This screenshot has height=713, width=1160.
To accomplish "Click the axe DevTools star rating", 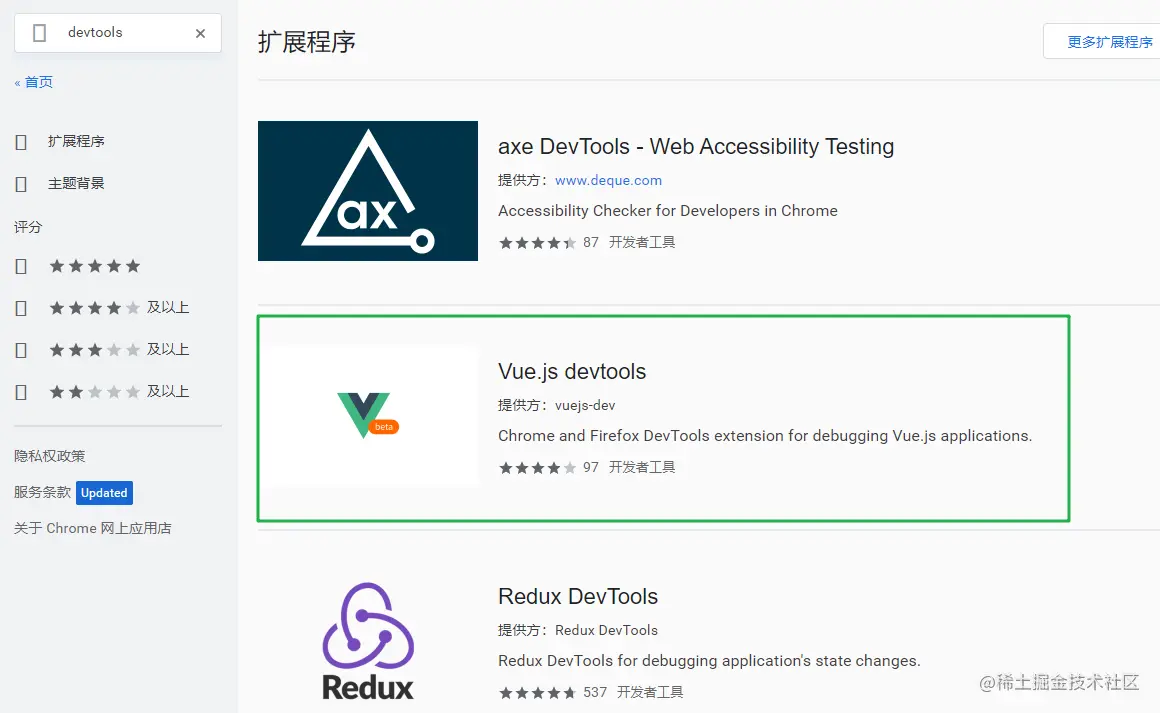I will [x=537, y=242].
